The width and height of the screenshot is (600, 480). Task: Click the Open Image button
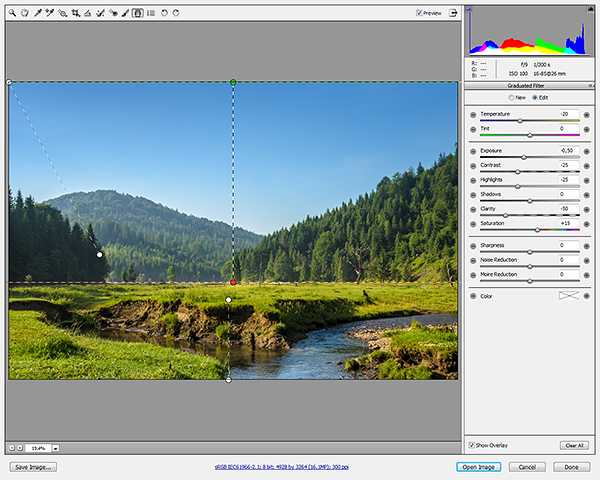[x=478, y=467]
